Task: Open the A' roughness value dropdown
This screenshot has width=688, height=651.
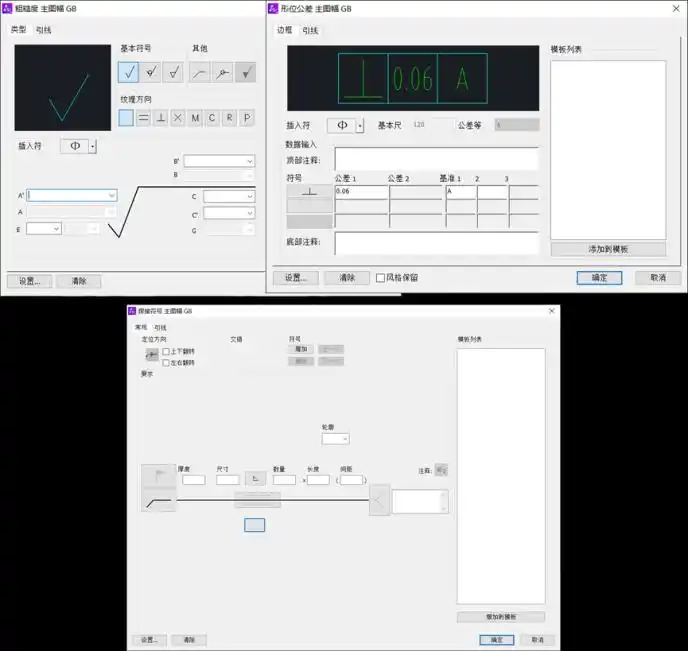Action: 111,196
